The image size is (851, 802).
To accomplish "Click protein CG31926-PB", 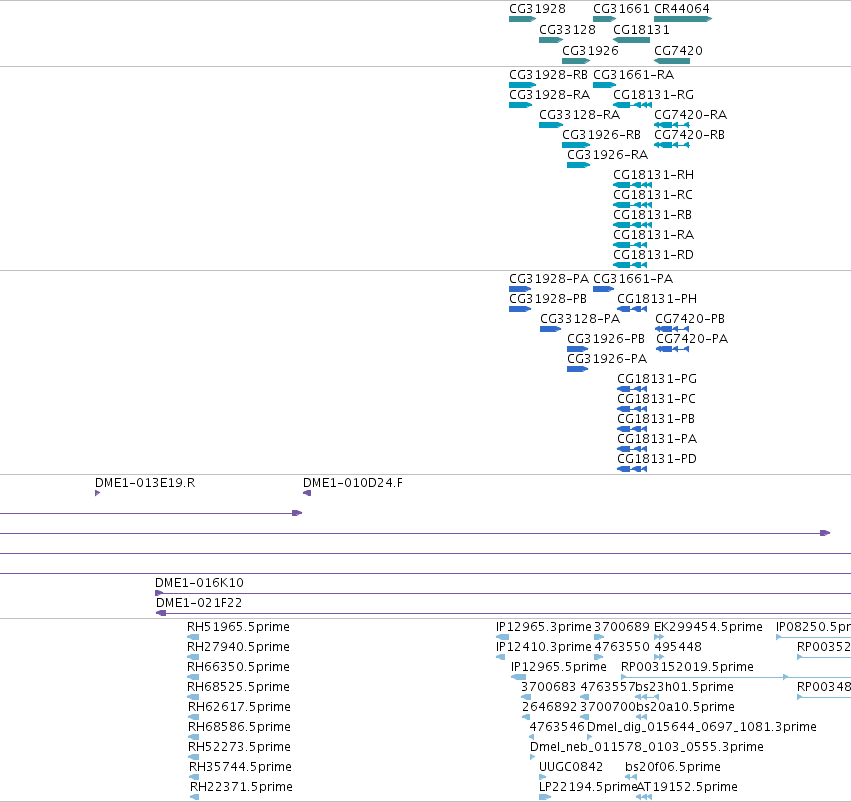I will pos(577,349).
